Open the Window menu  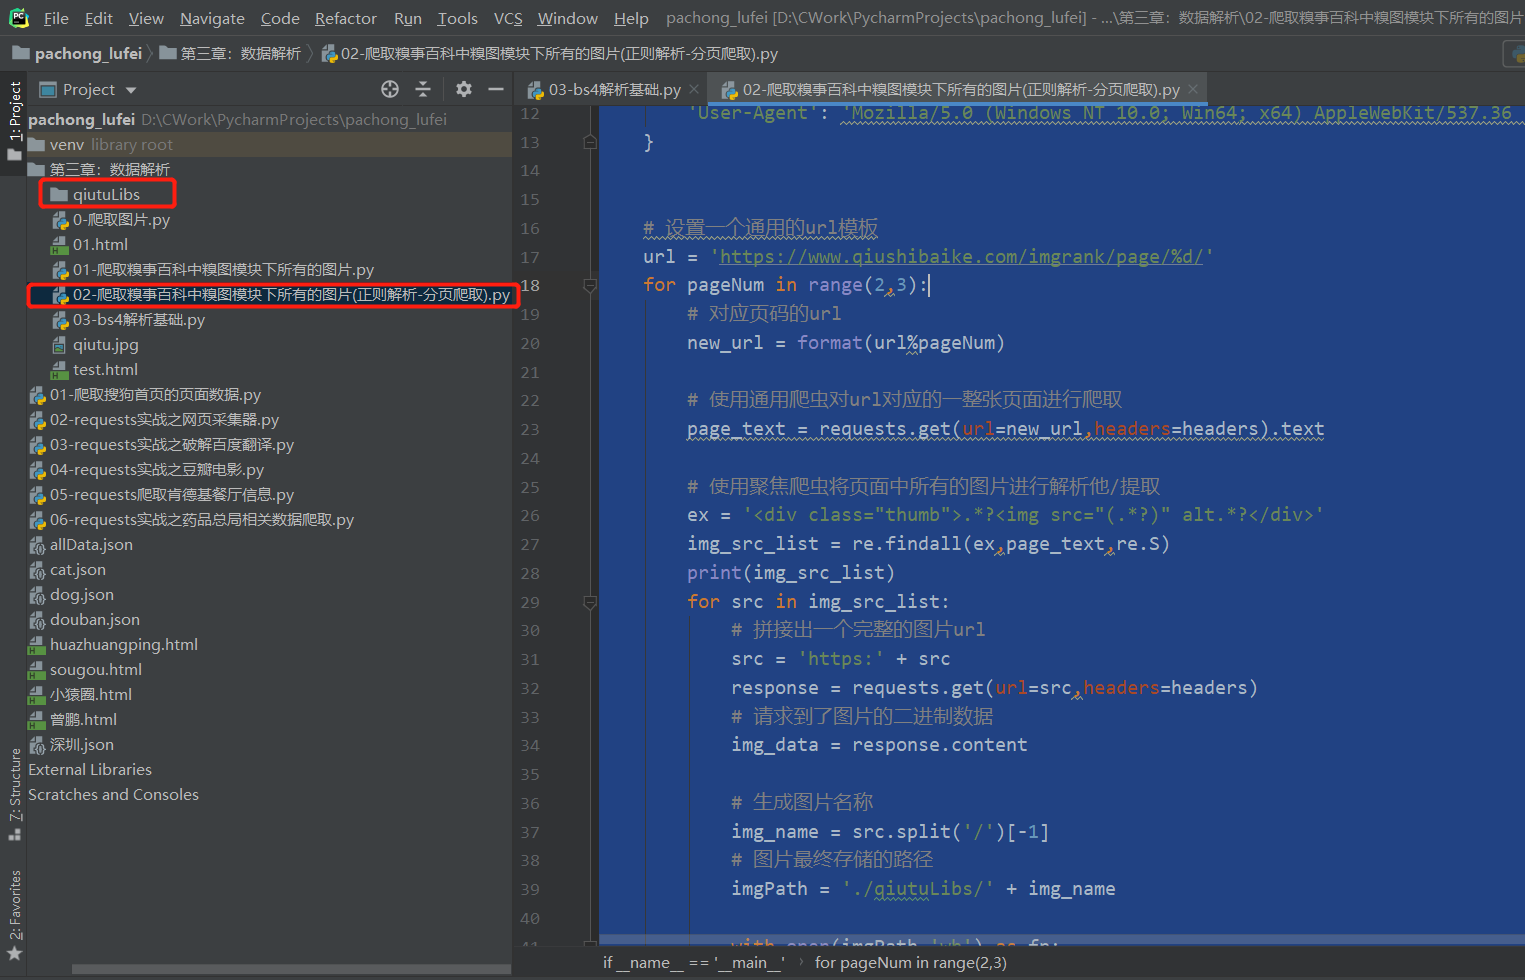567,18
